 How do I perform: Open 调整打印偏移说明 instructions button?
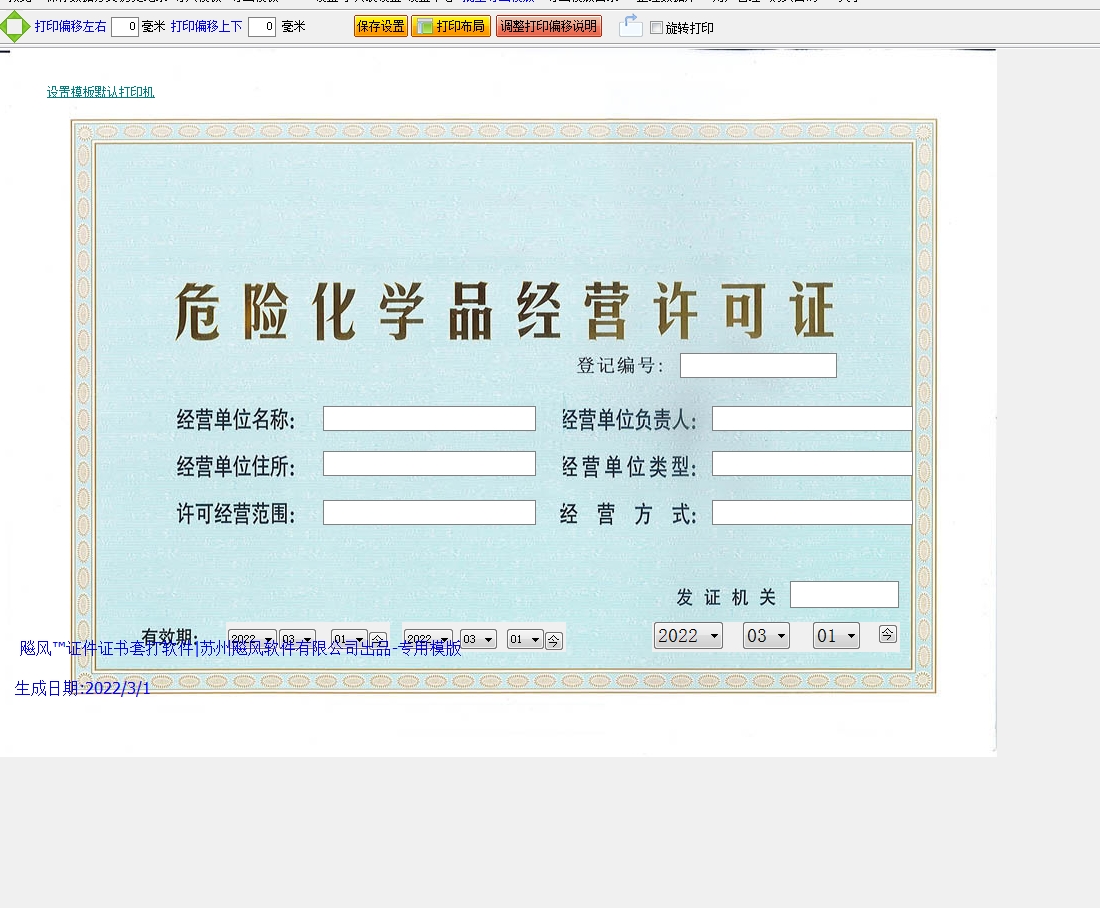(x=549, y=27)
